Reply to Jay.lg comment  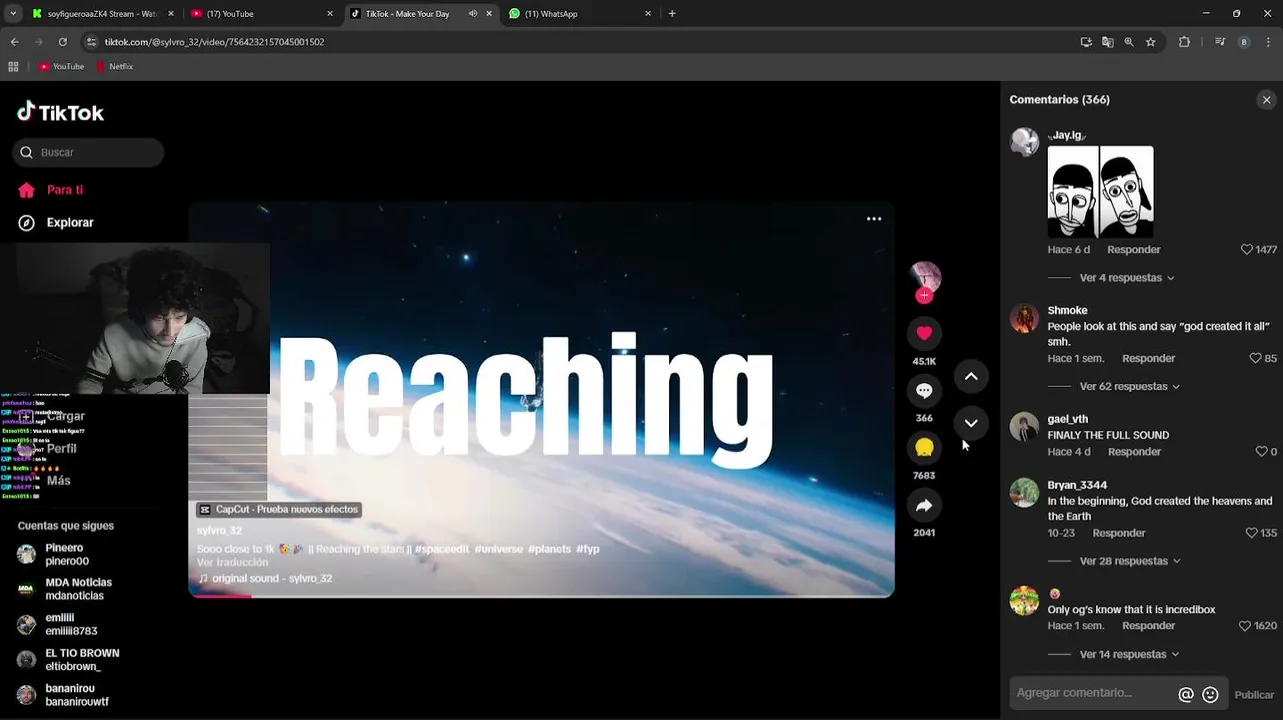click(x=1134, y=250)
